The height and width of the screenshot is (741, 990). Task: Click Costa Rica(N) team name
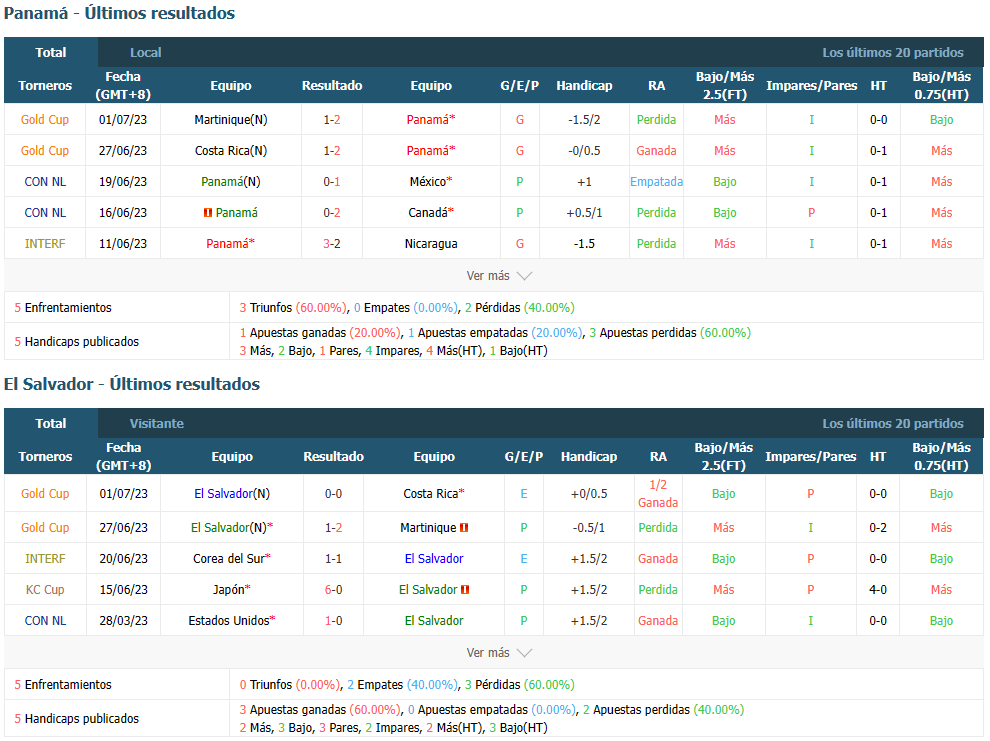230,150
